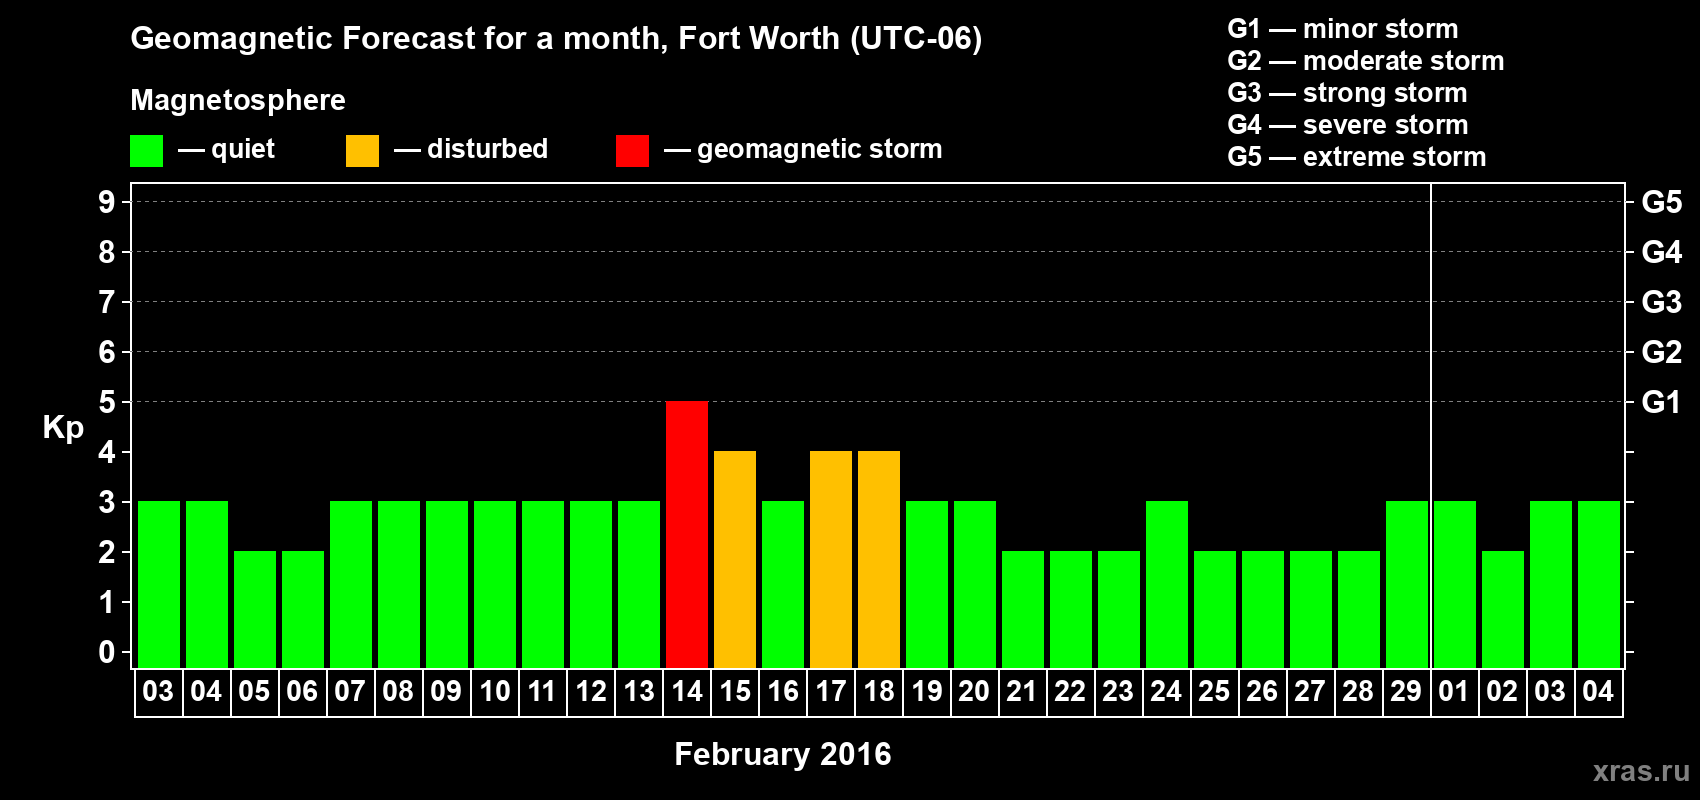Screen dimensions: 1700x800
Task: Select date label 21 on the axis
Action: (x=1022, y=691)
